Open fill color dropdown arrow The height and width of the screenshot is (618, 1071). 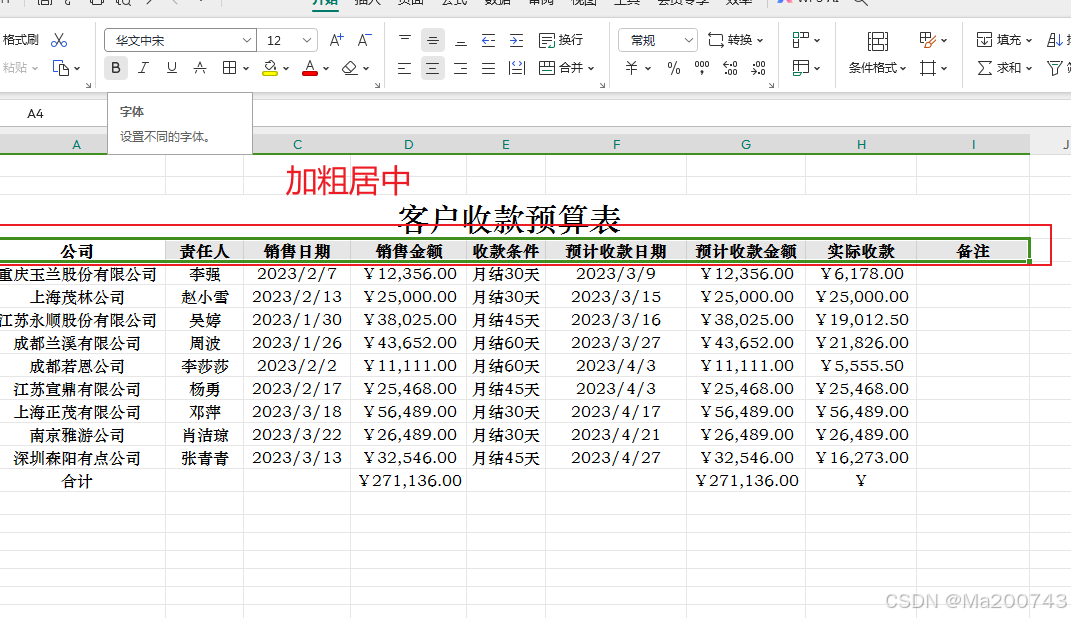(286, 68)
